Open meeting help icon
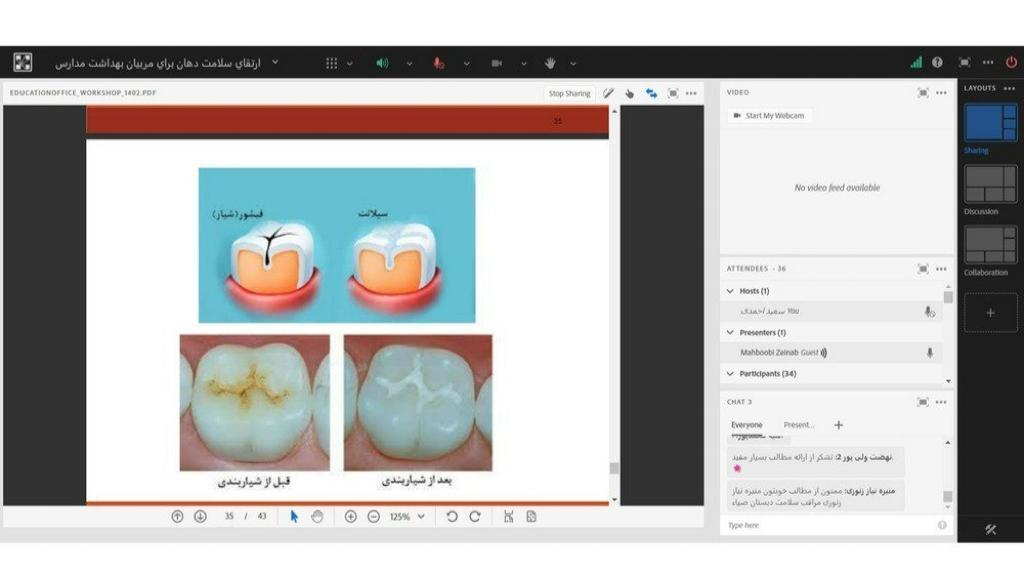Viewport: 1024px width, 575px height. 937,62
